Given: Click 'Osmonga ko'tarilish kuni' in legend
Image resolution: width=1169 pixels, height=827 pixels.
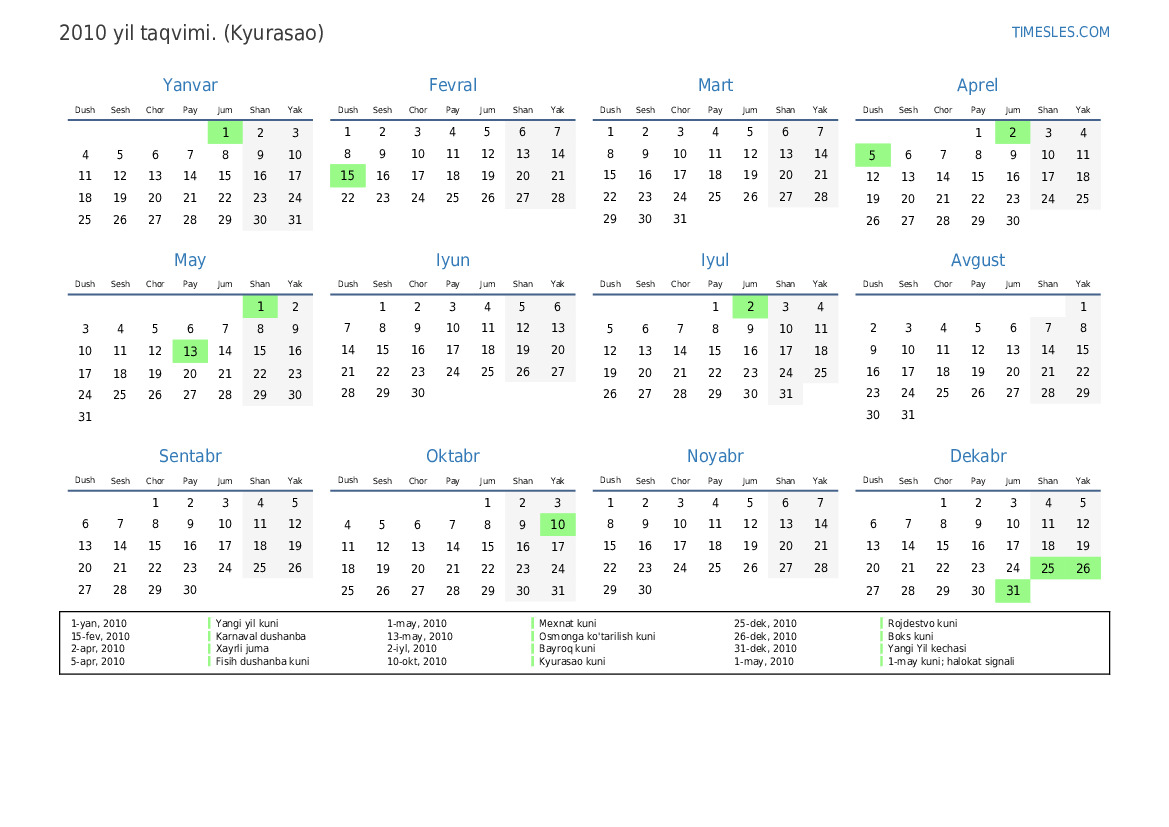Looking at the screenshot, I should pos(597,636).
